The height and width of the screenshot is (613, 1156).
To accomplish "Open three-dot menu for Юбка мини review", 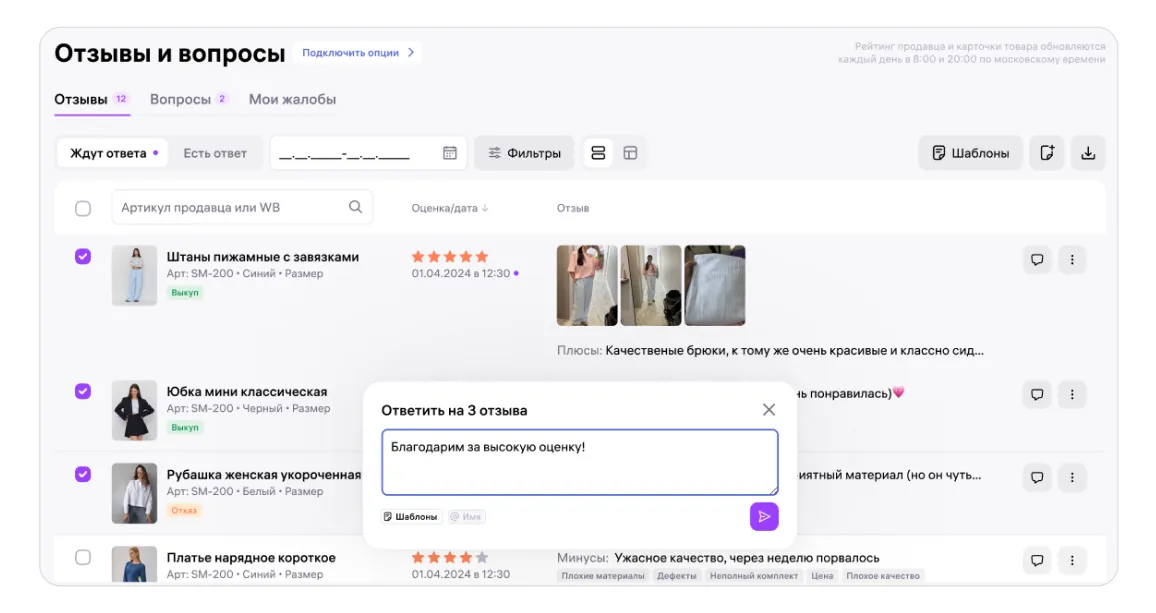I will click(x=1072, y=394).
